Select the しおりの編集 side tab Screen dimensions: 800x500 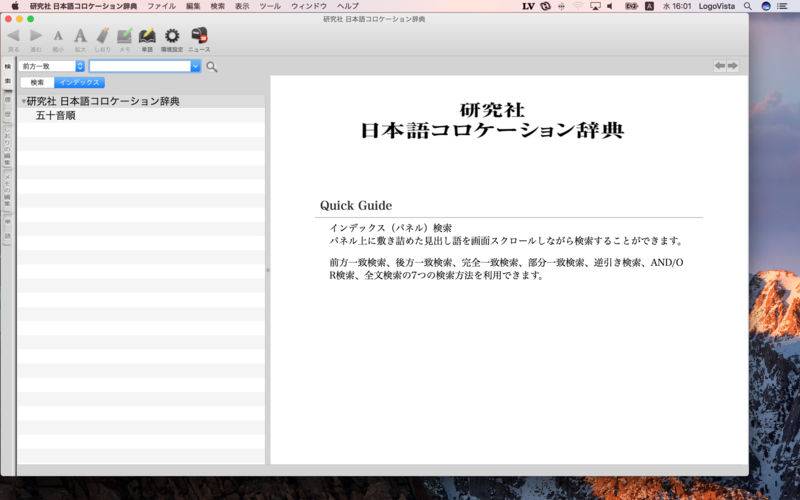8,146
